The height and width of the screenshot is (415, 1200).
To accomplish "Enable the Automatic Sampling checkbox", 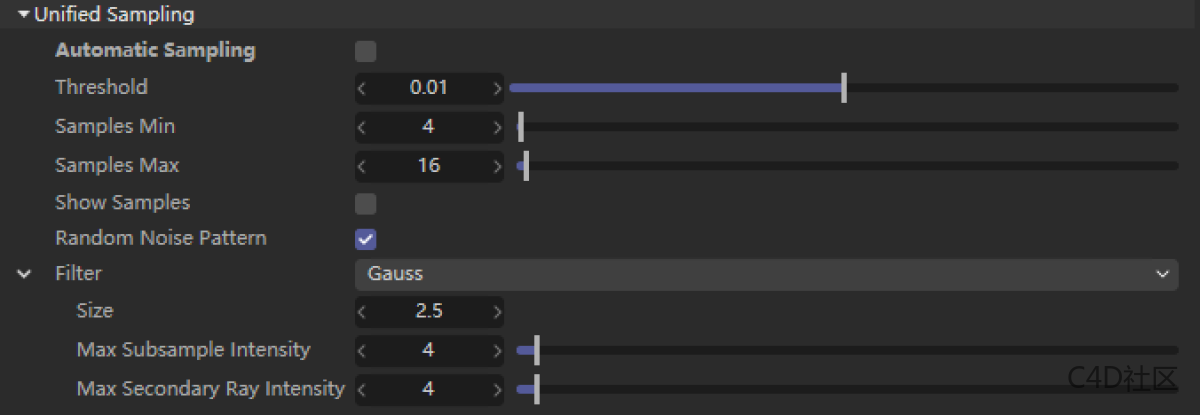I will click(366, 51).
